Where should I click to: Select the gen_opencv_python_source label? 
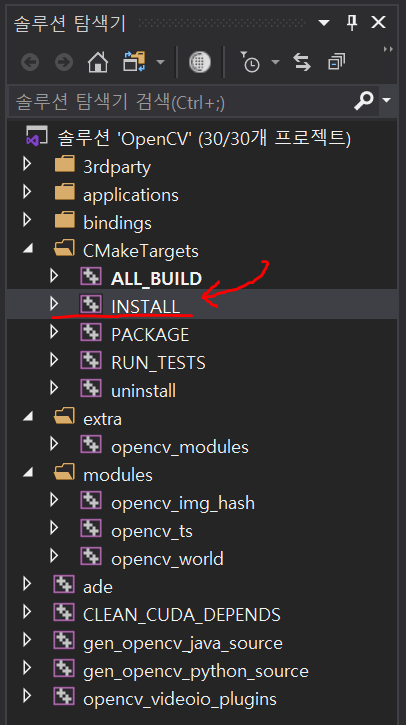pyautogui.click(x=196, y=671)
